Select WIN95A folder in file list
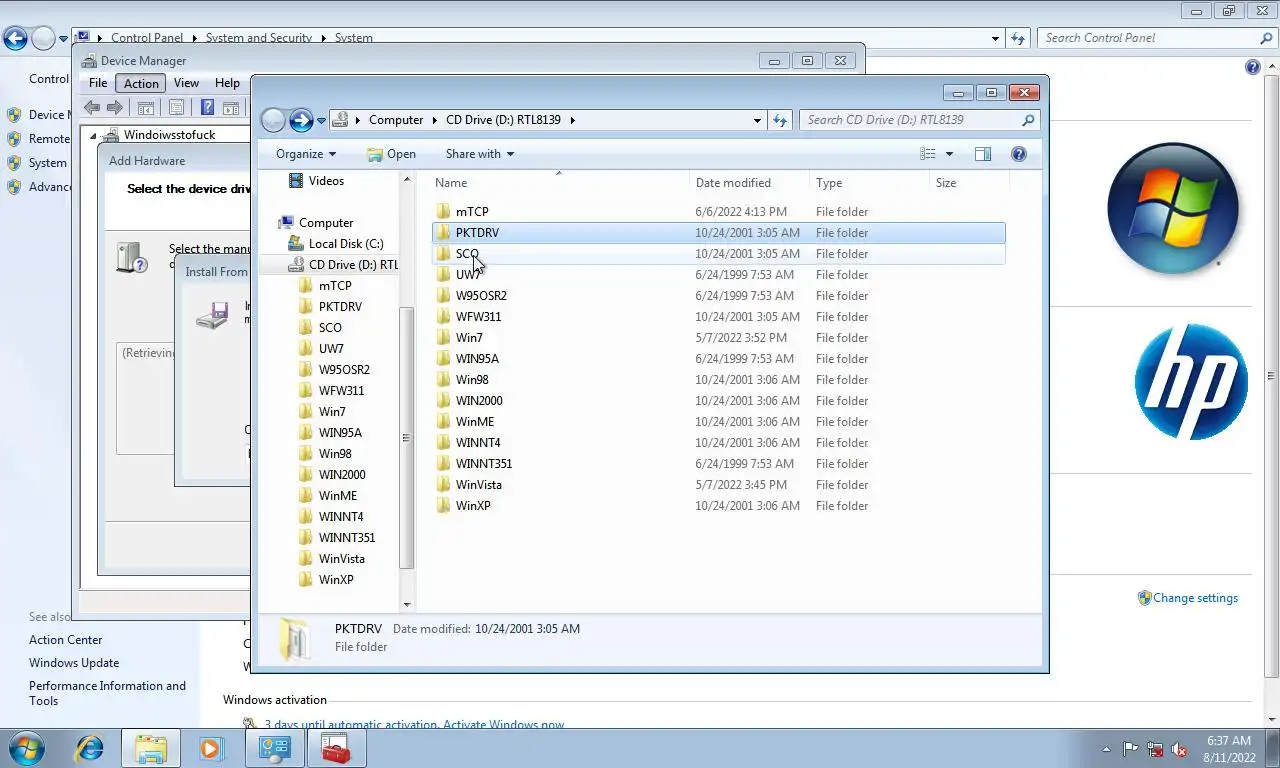The image size is (1280, 768). pyautogui.click(x=718, y=359)
